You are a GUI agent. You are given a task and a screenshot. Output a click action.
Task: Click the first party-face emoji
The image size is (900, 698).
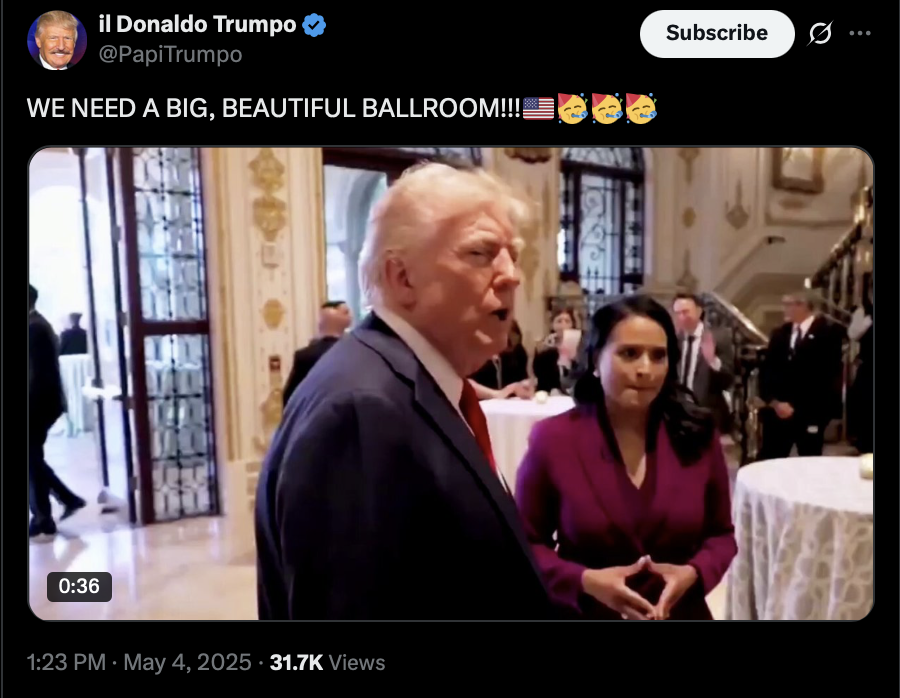pos(572,108)
